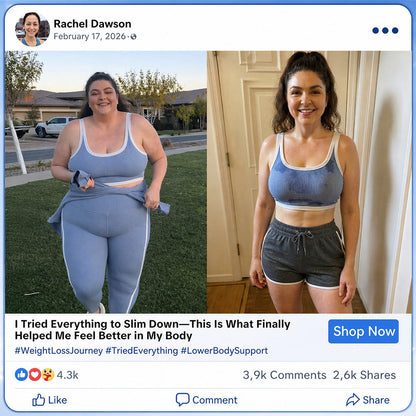View the 2,6k Shares list

[364, 375]
